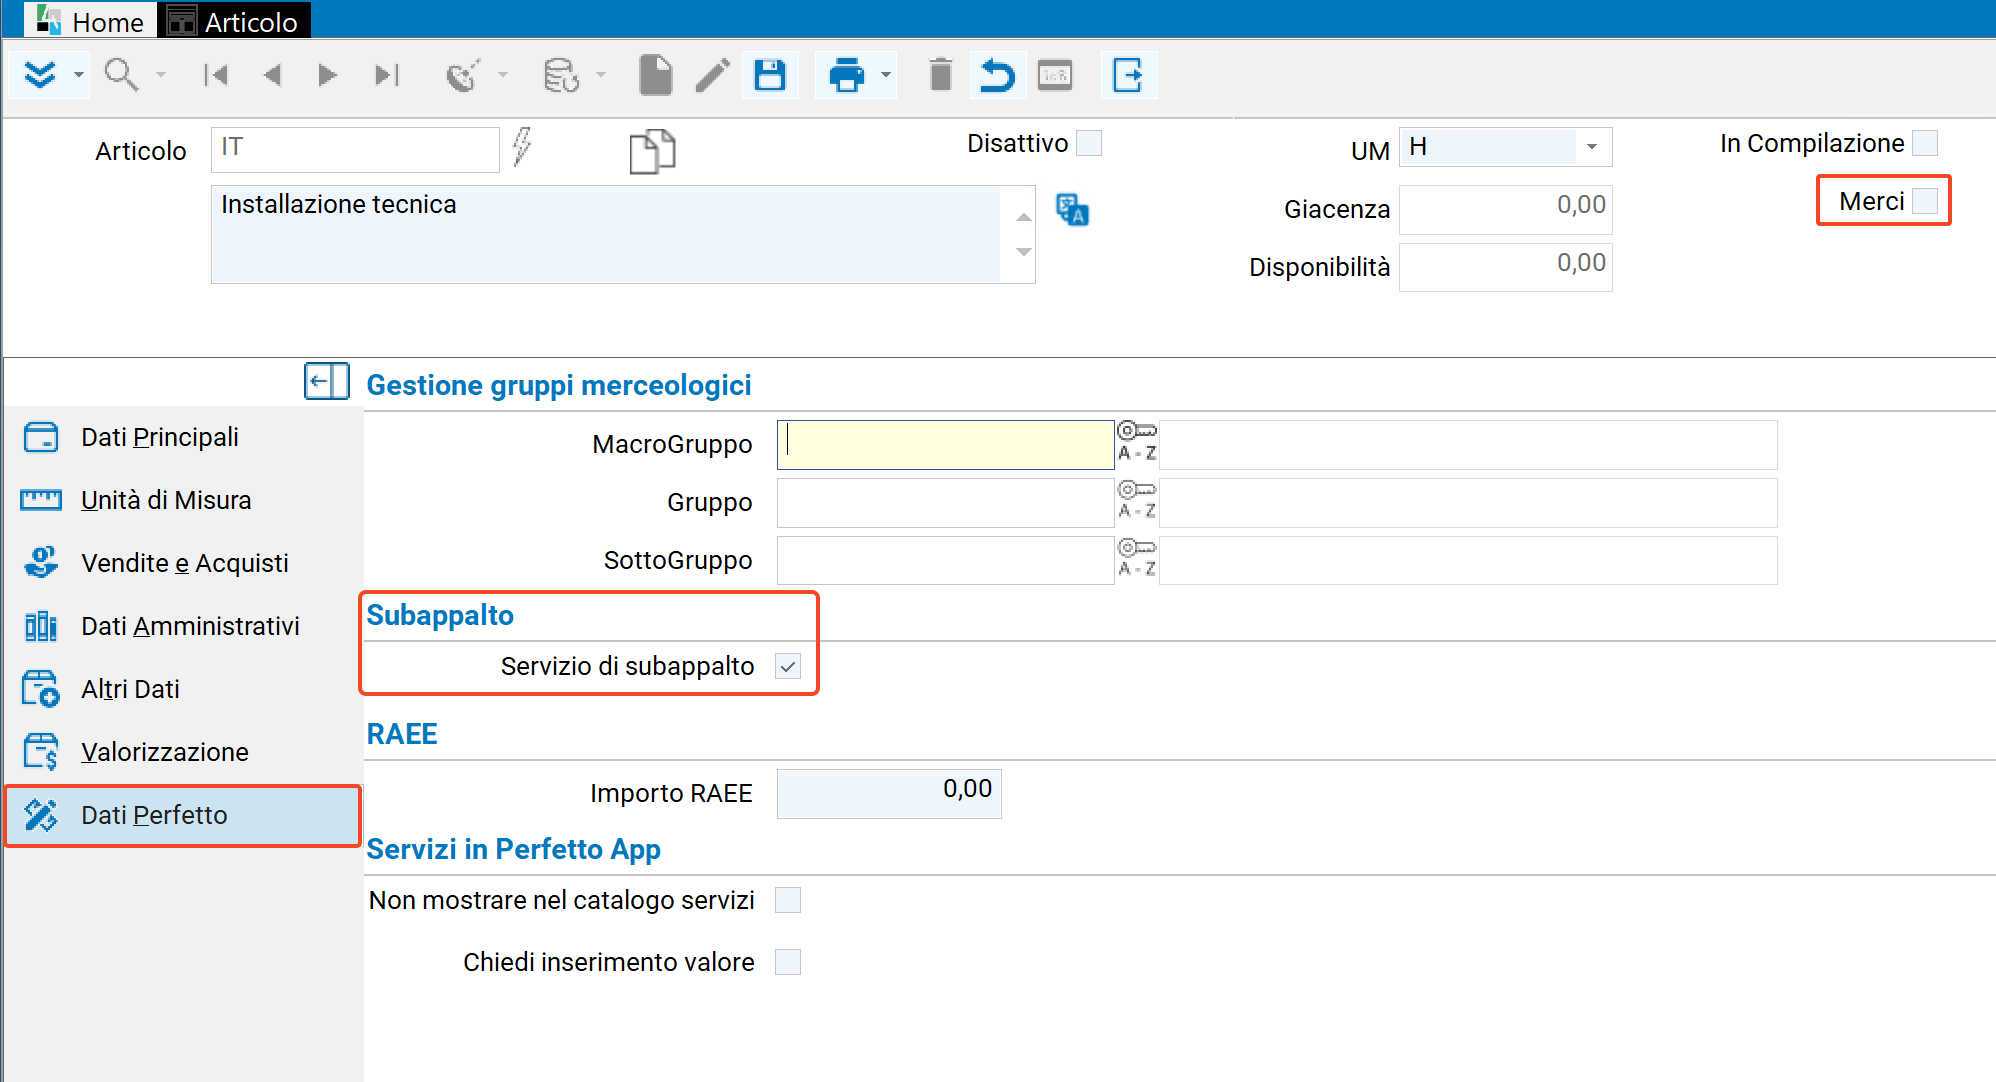Viewport: 1996px width, 1082px height.
Task: Open SottoGruppo key lookup
Action: coord(1137,557)
